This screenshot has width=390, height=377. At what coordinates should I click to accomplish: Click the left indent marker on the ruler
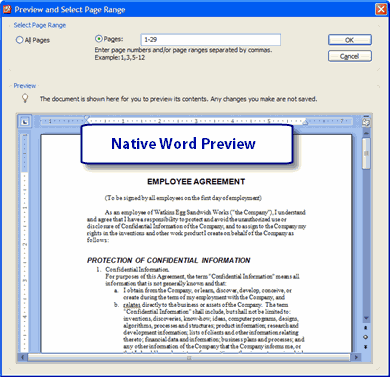coord(86,119)
